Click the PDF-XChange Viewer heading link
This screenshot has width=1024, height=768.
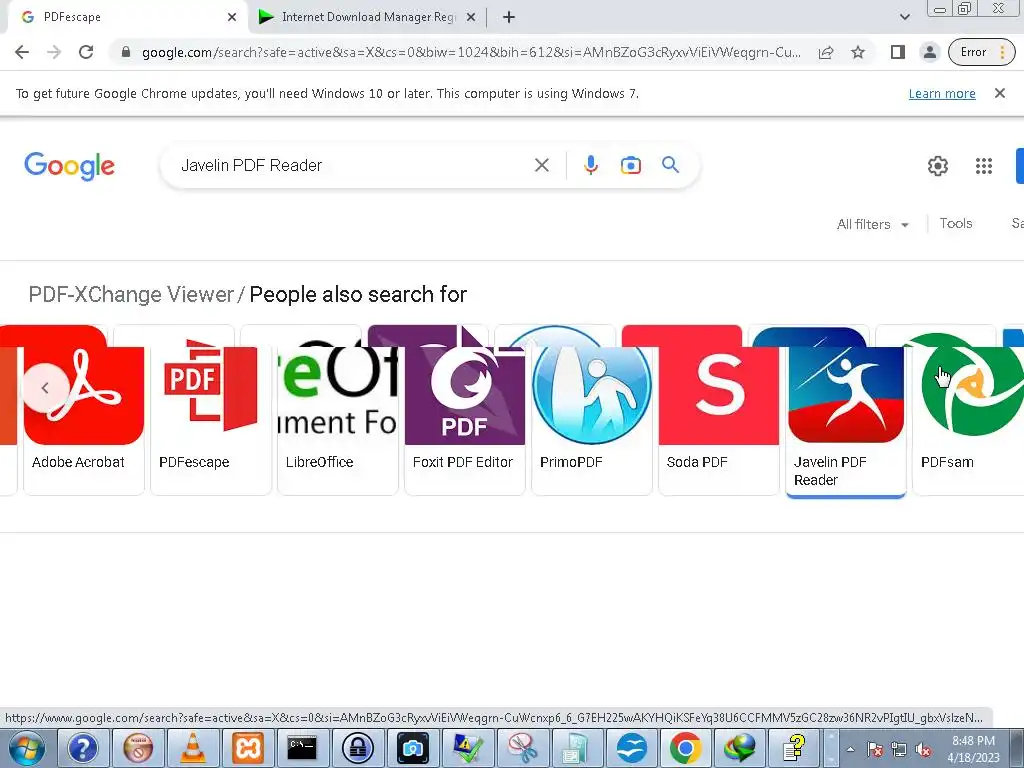(131, 295)
